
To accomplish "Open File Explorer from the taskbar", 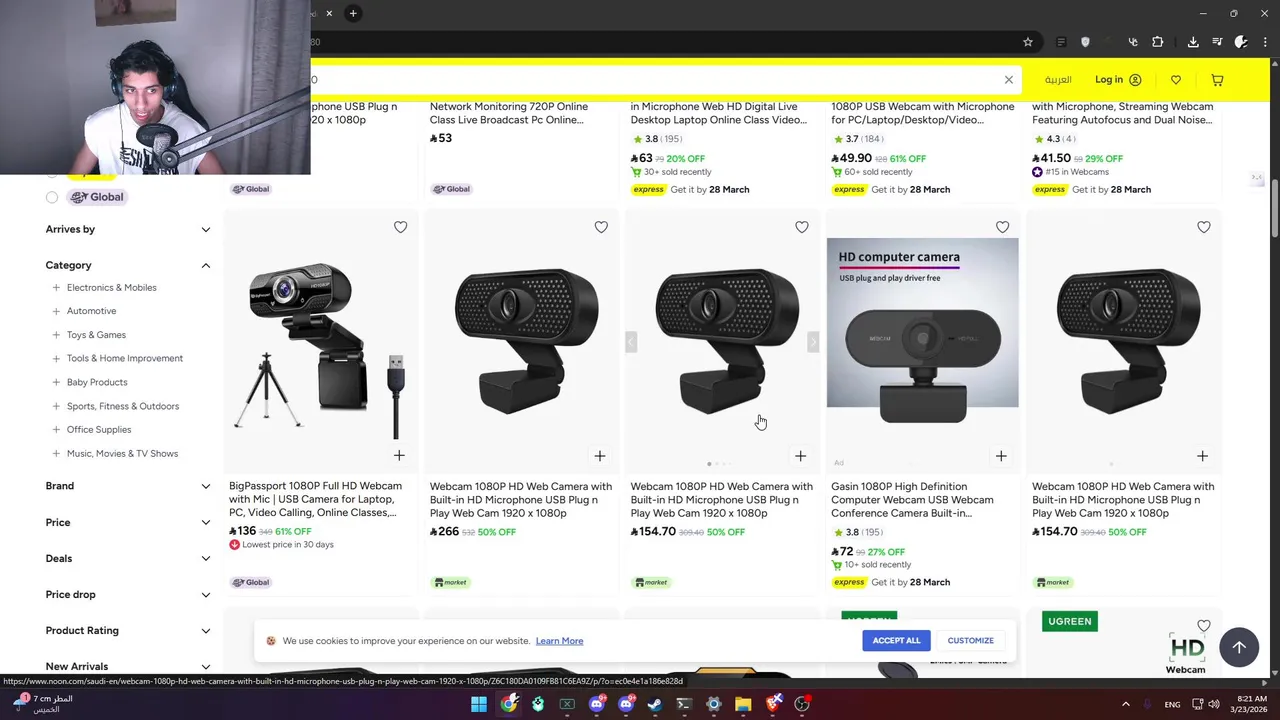I will point(743,704).
